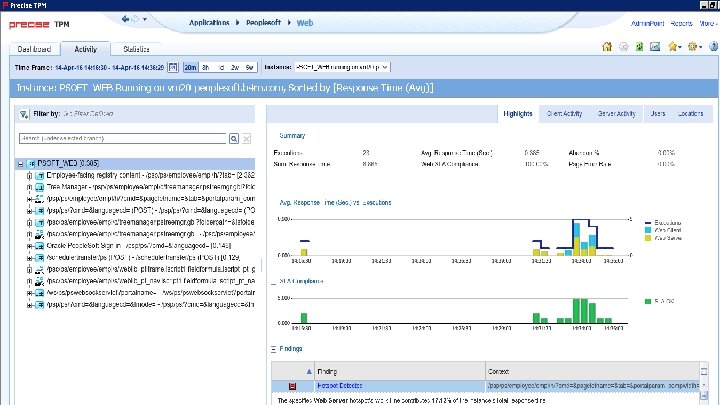Viewport: 720px width, 405px height.
Task: Open the Users tab
Action: click(x=658, y=114)
